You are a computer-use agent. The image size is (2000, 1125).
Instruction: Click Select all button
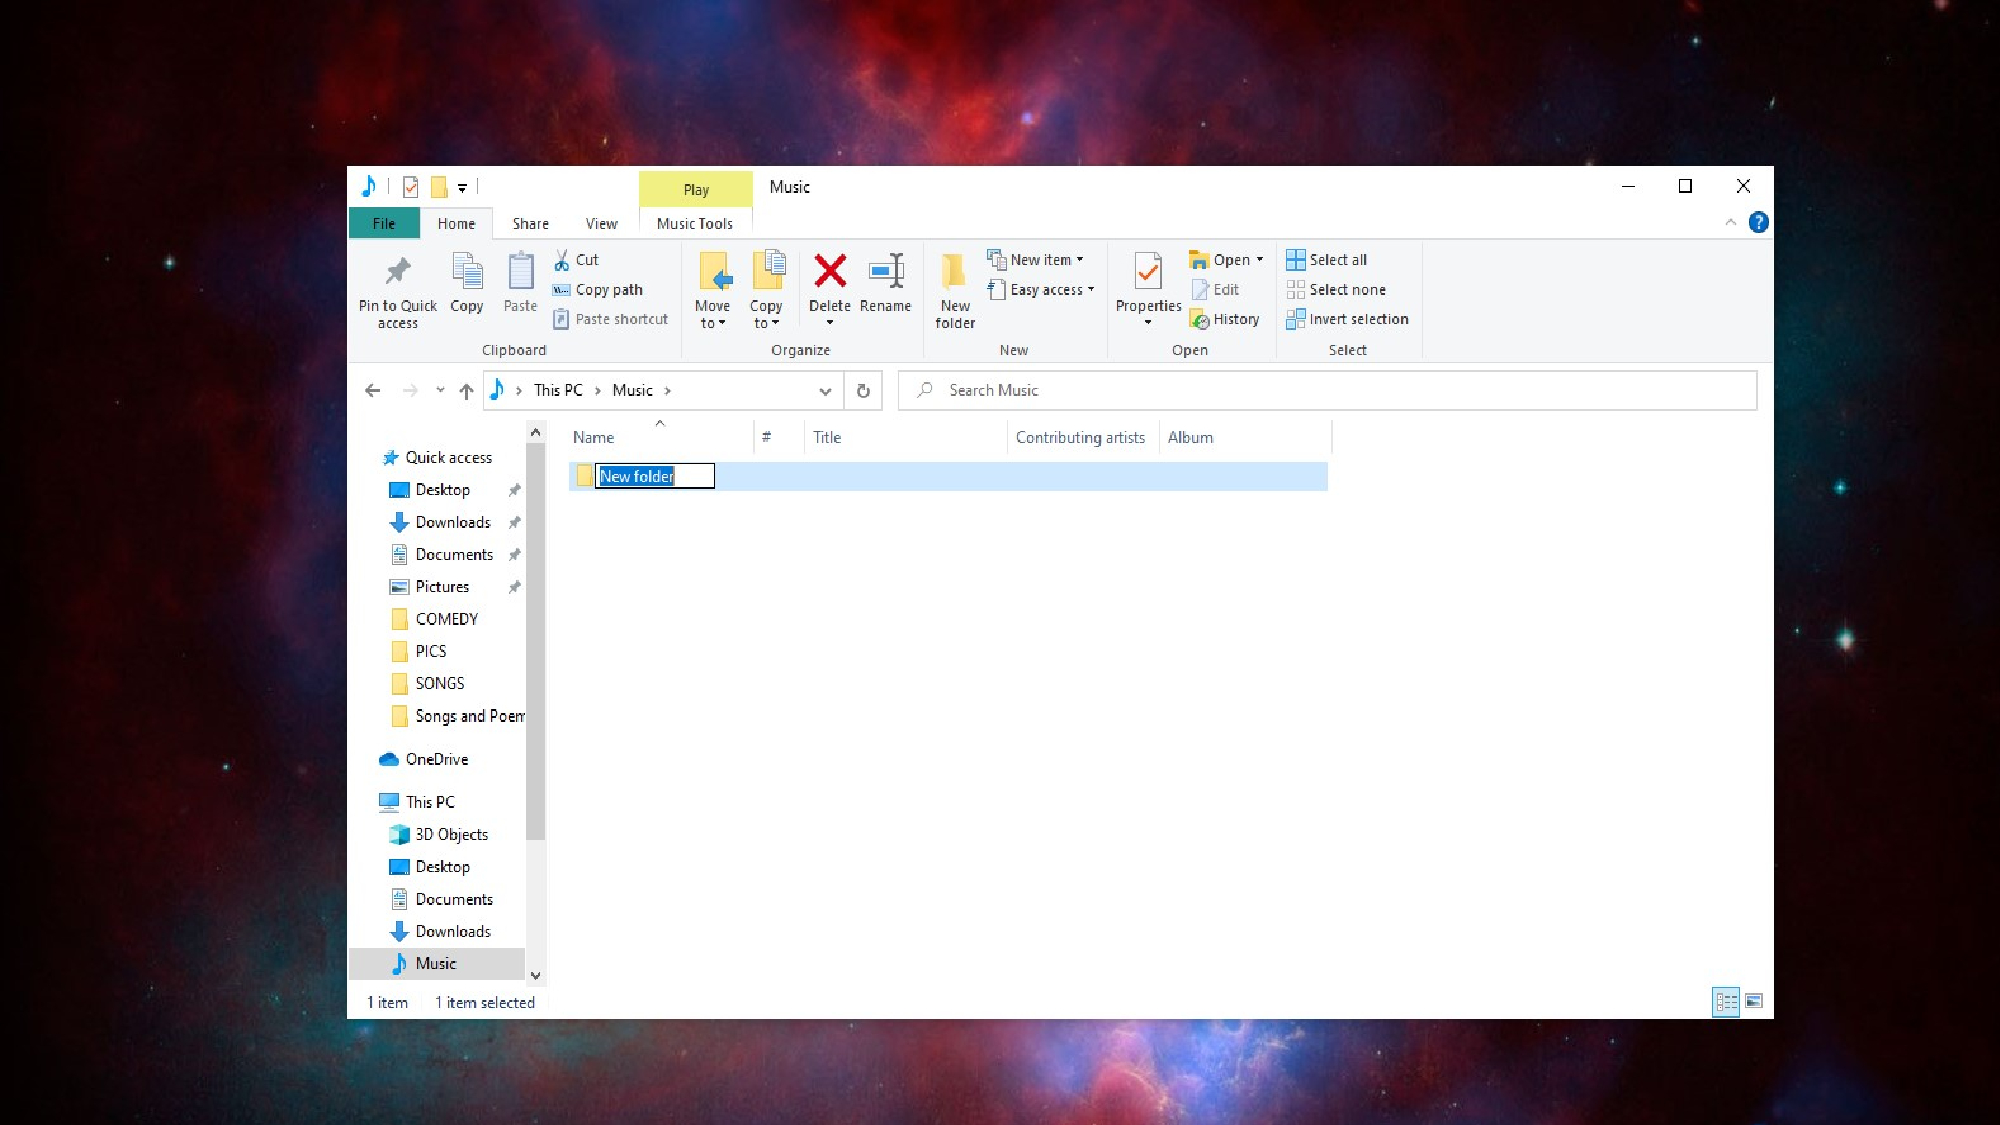pyautogui.click(x=1330, y=260)
